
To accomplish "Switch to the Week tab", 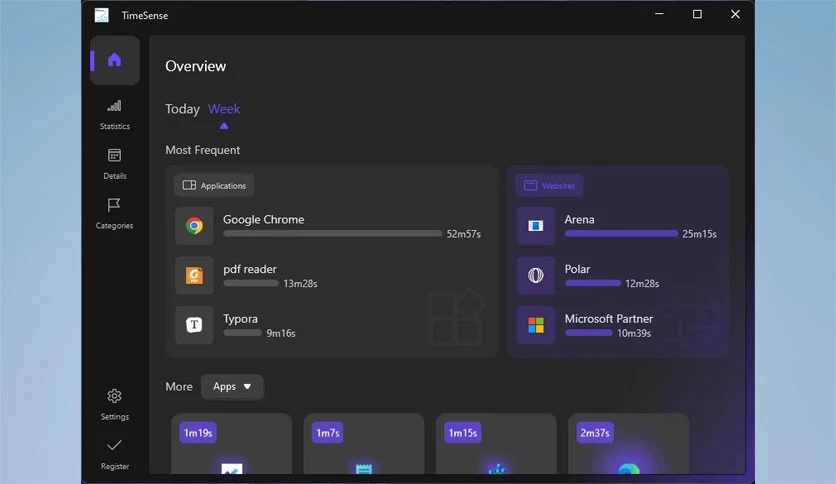I will pyautogui.click(x=224, y=109).
